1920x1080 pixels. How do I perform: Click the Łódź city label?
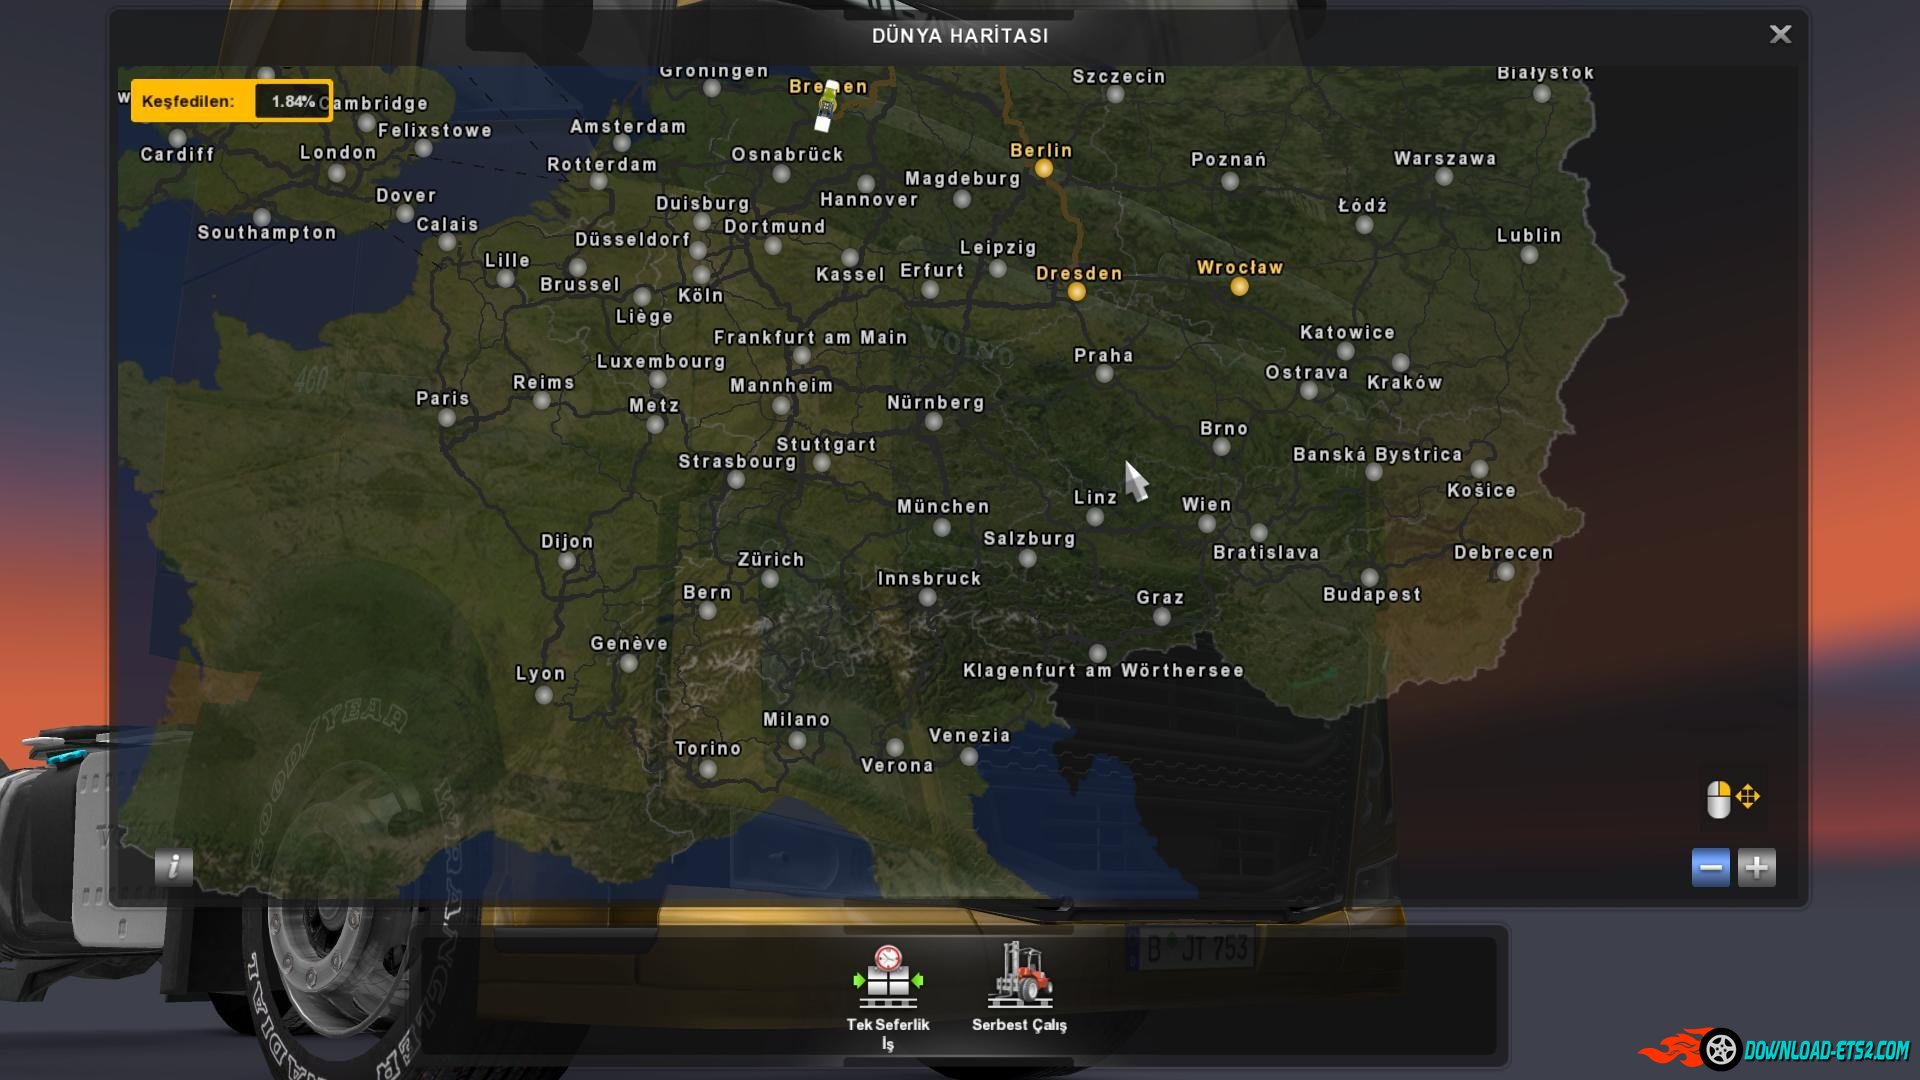(1362, 206)
